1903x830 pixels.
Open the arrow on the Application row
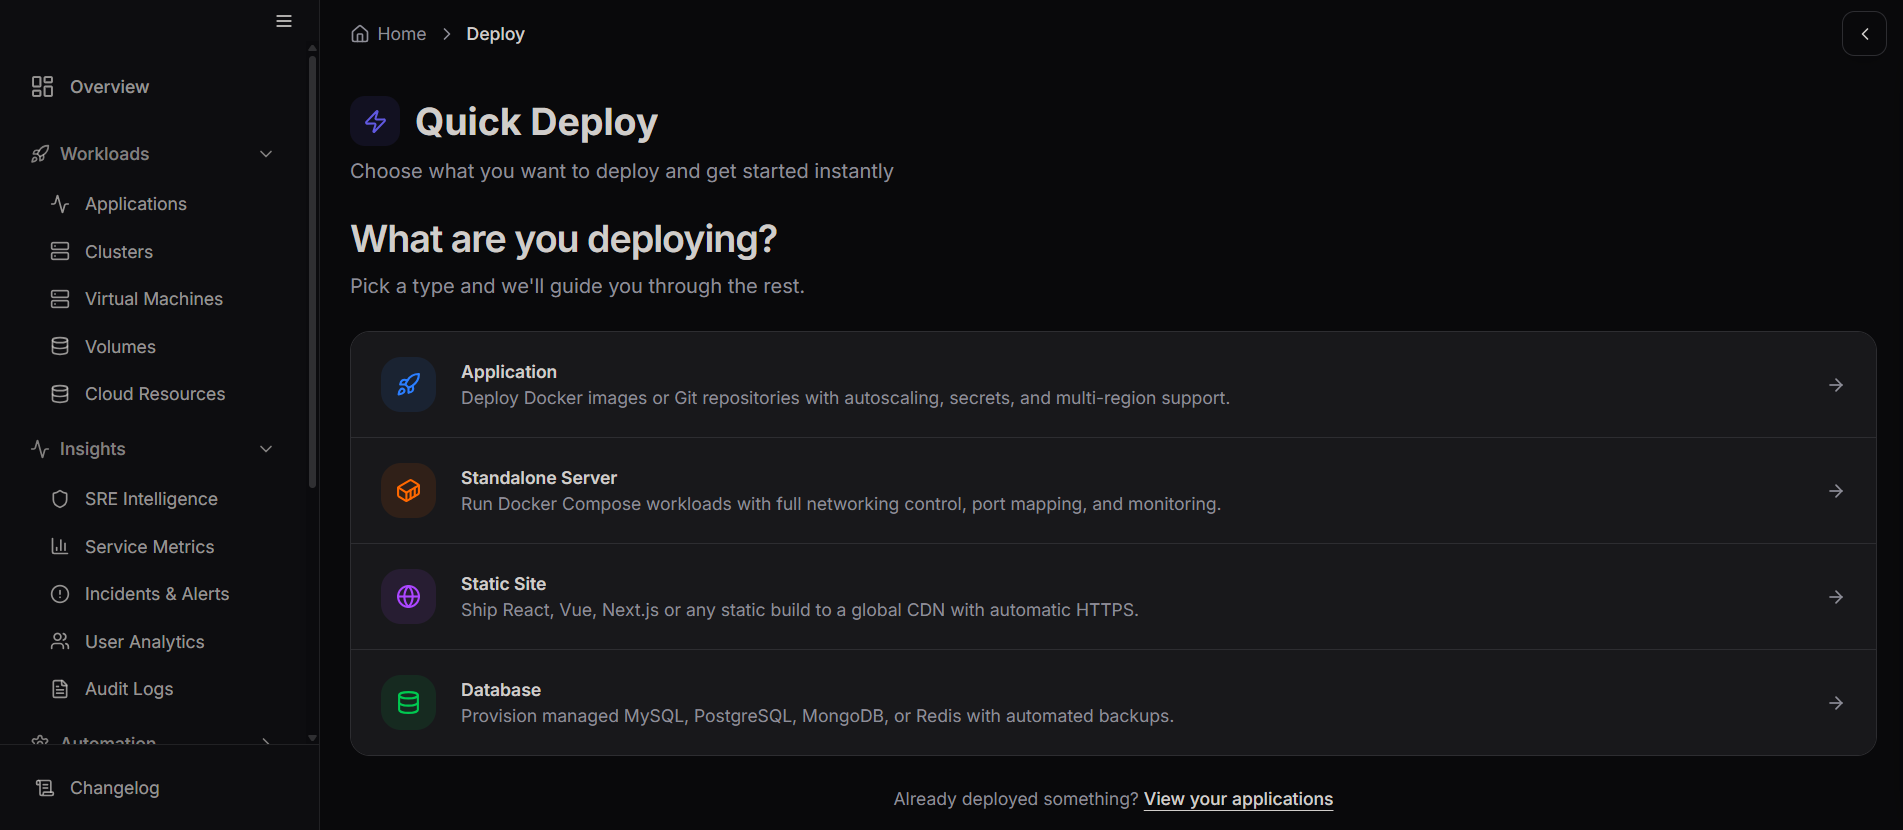pos(1835,385)
